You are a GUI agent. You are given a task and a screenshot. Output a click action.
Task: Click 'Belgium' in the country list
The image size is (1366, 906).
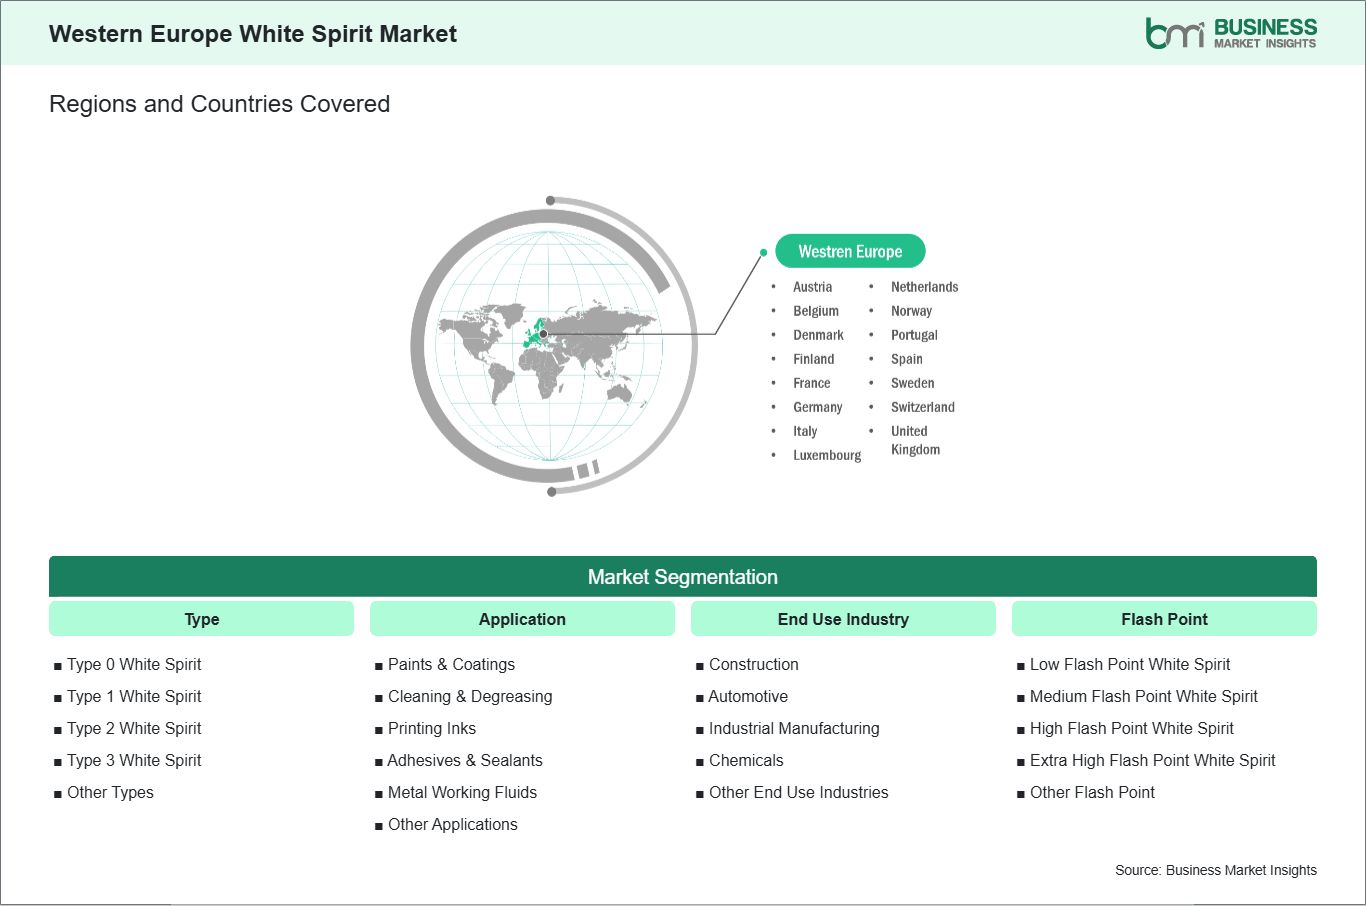(816, 311)
